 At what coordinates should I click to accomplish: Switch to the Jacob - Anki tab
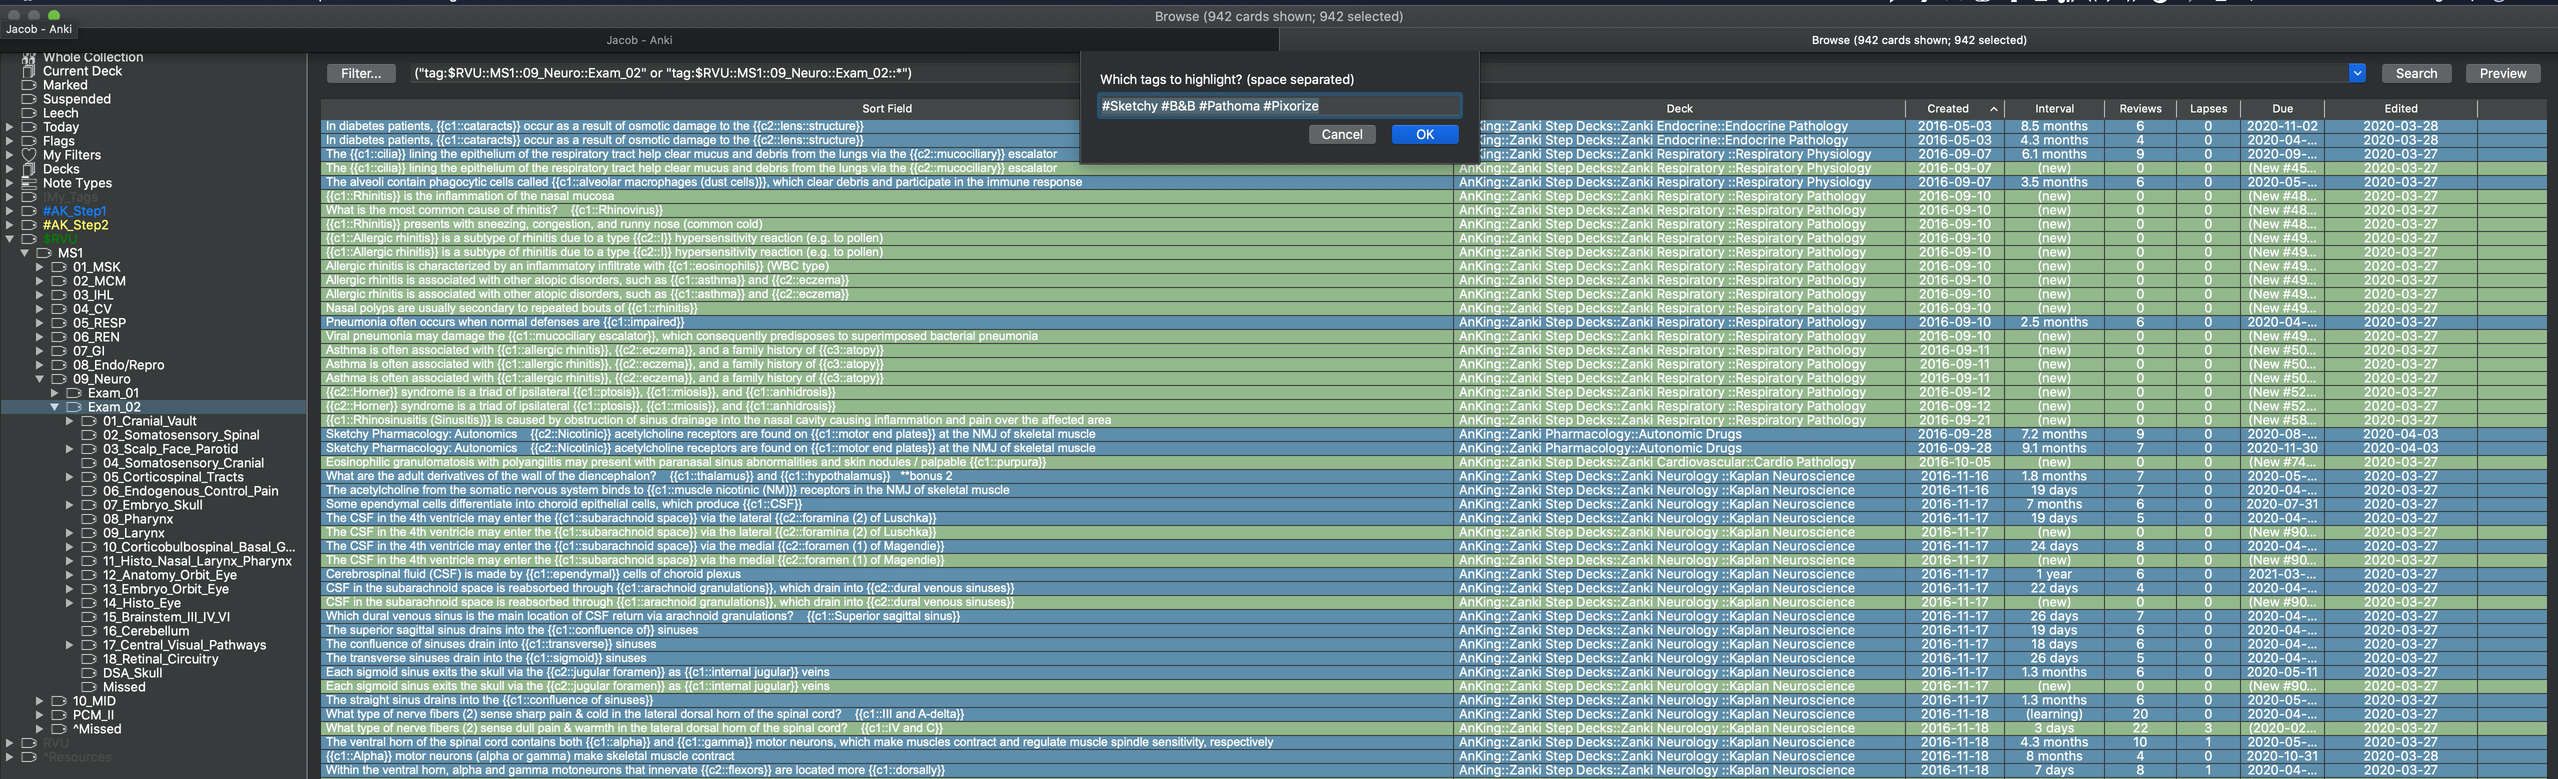click(x=639, y=40)
